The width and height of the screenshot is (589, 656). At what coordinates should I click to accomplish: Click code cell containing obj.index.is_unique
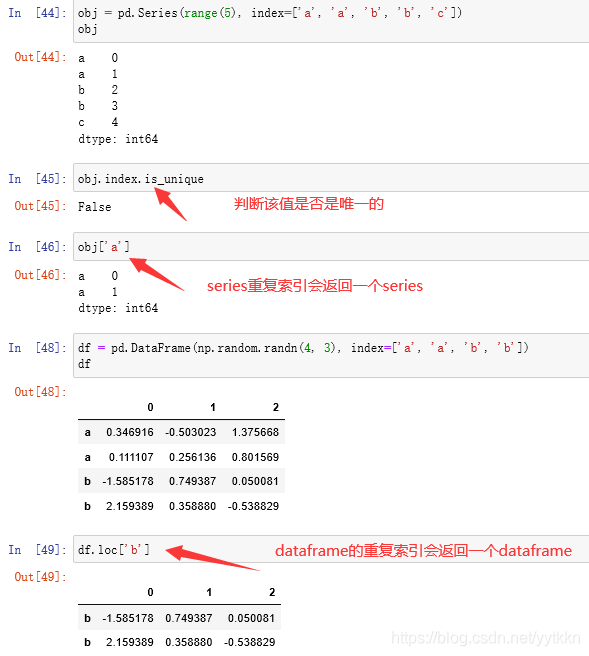tap(331, 178)
